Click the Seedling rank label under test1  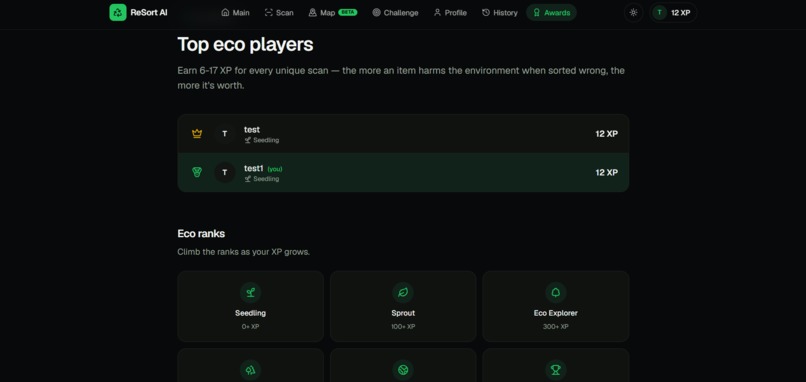tap(262, 179)
